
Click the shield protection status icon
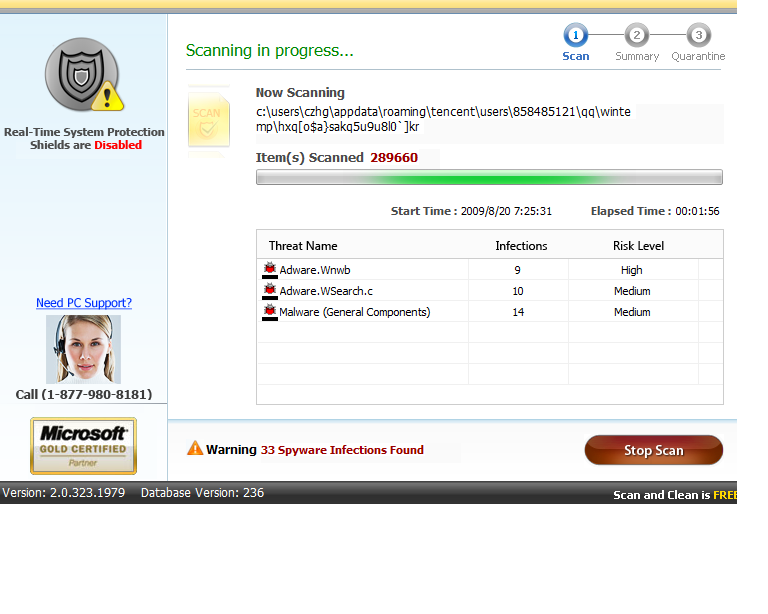pyautogui.click(x=84, y=74)
